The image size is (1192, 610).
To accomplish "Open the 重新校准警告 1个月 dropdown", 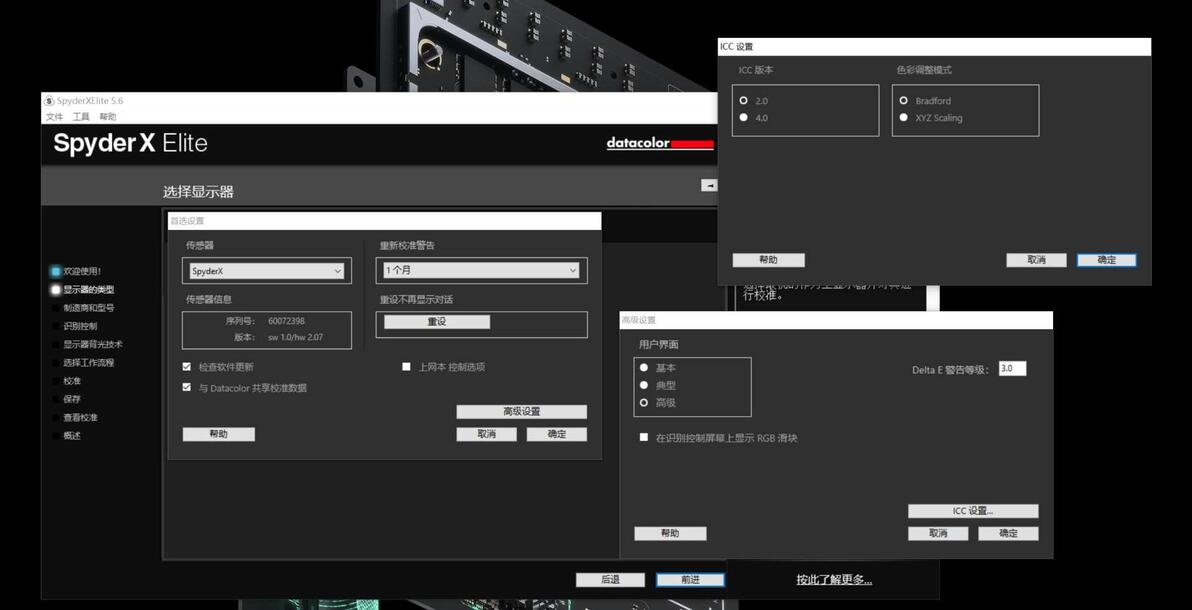I will pyautogui.click(x=481, y=270).
